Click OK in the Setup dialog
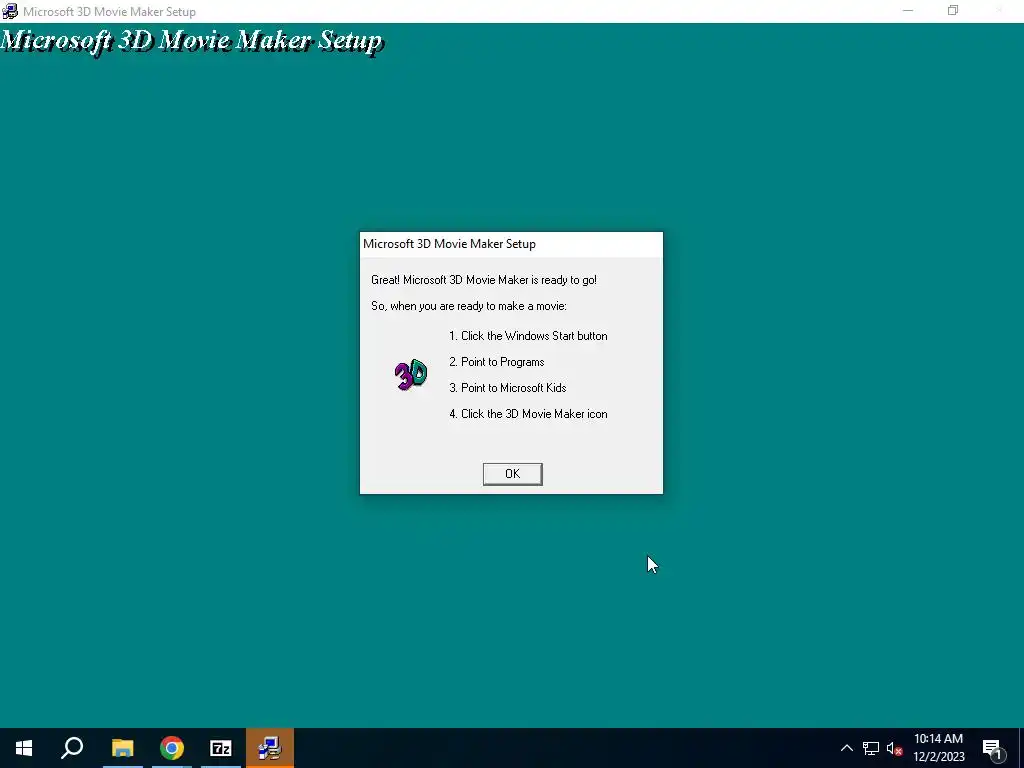1024x768 pixels. pos(512,474)
